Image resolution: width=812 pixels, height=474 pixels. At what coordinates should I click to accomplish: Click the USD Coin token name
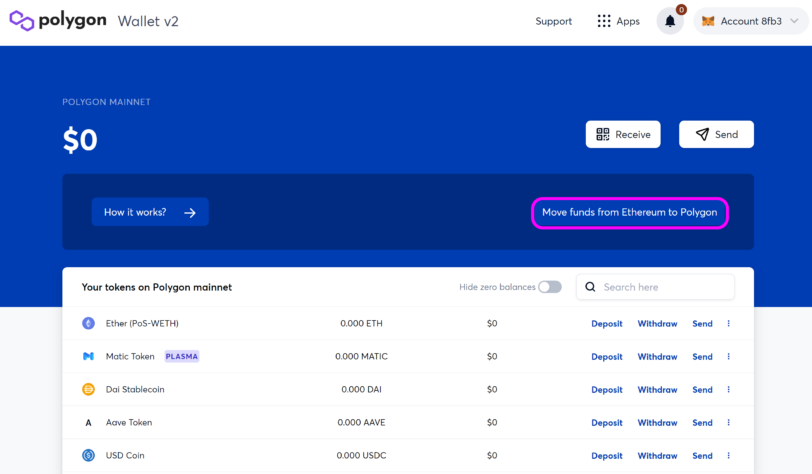[x=125, y=455]
